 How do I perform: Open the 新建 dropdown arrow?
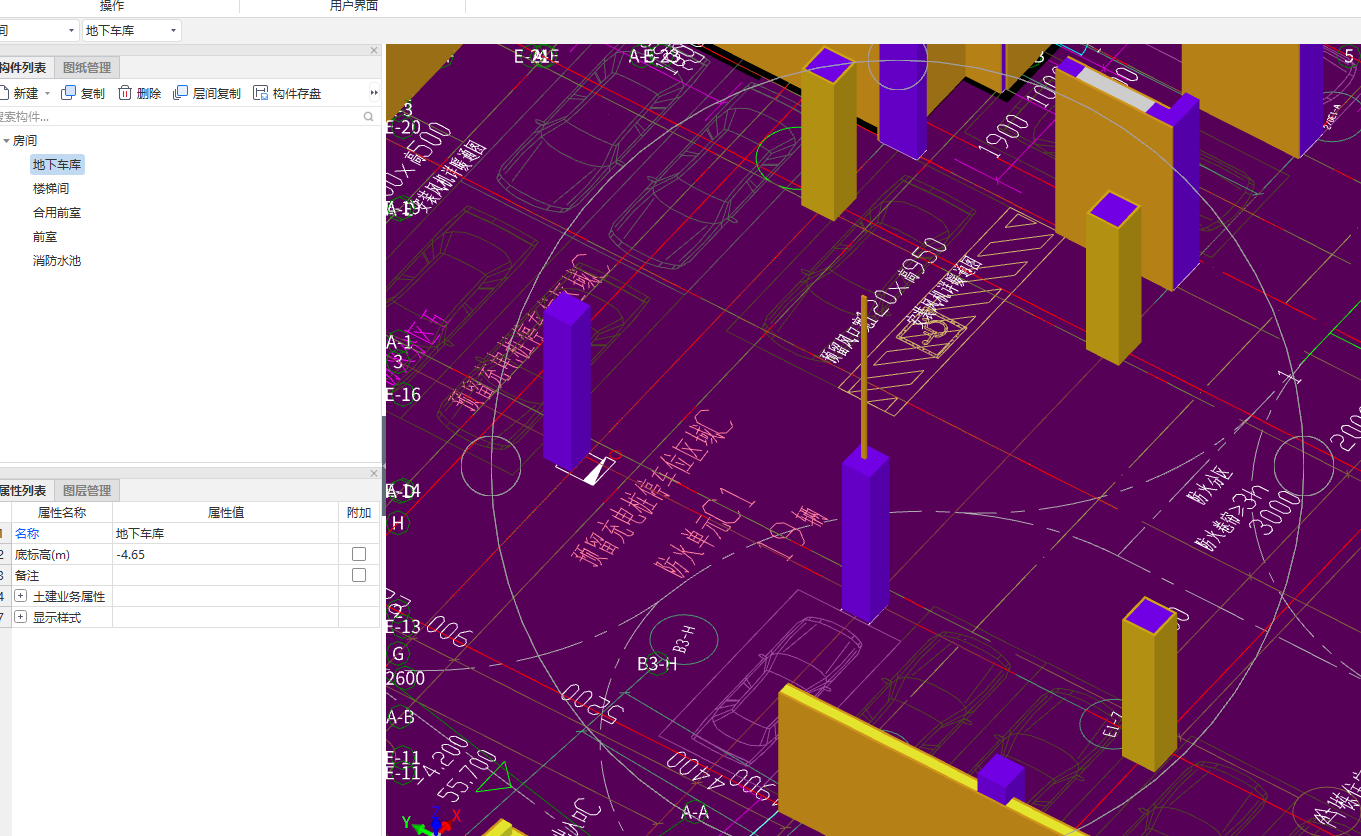(47, 94)
